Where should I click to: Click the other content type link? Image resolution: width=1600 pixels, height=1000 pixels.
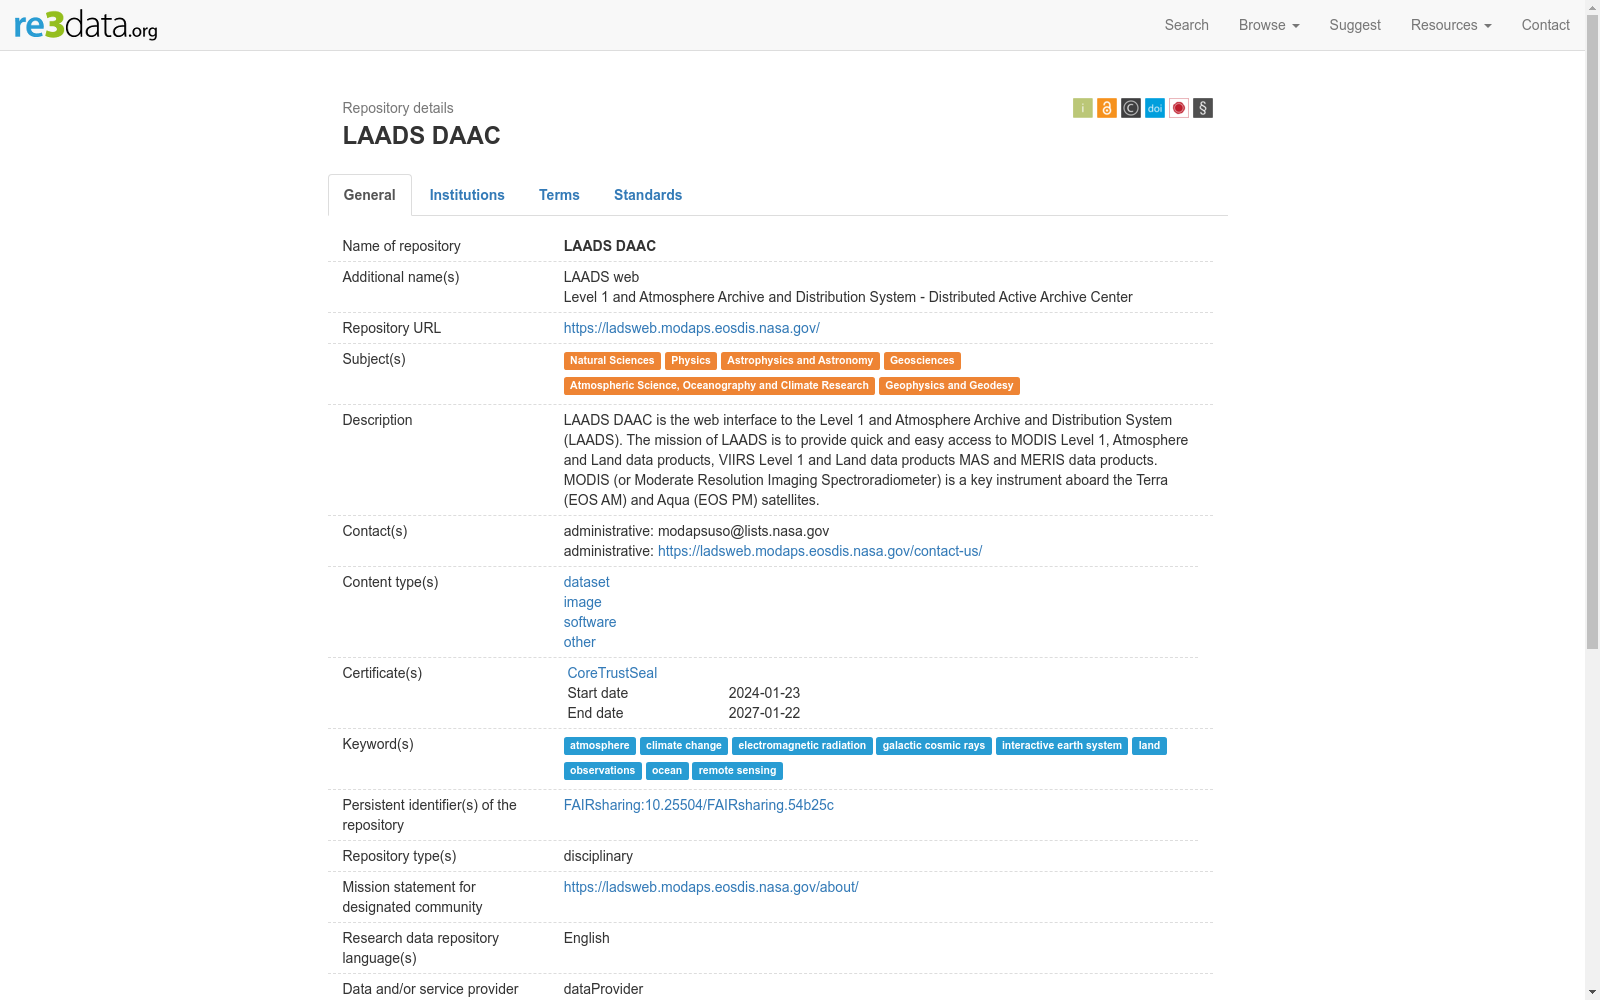click(580, 642)
